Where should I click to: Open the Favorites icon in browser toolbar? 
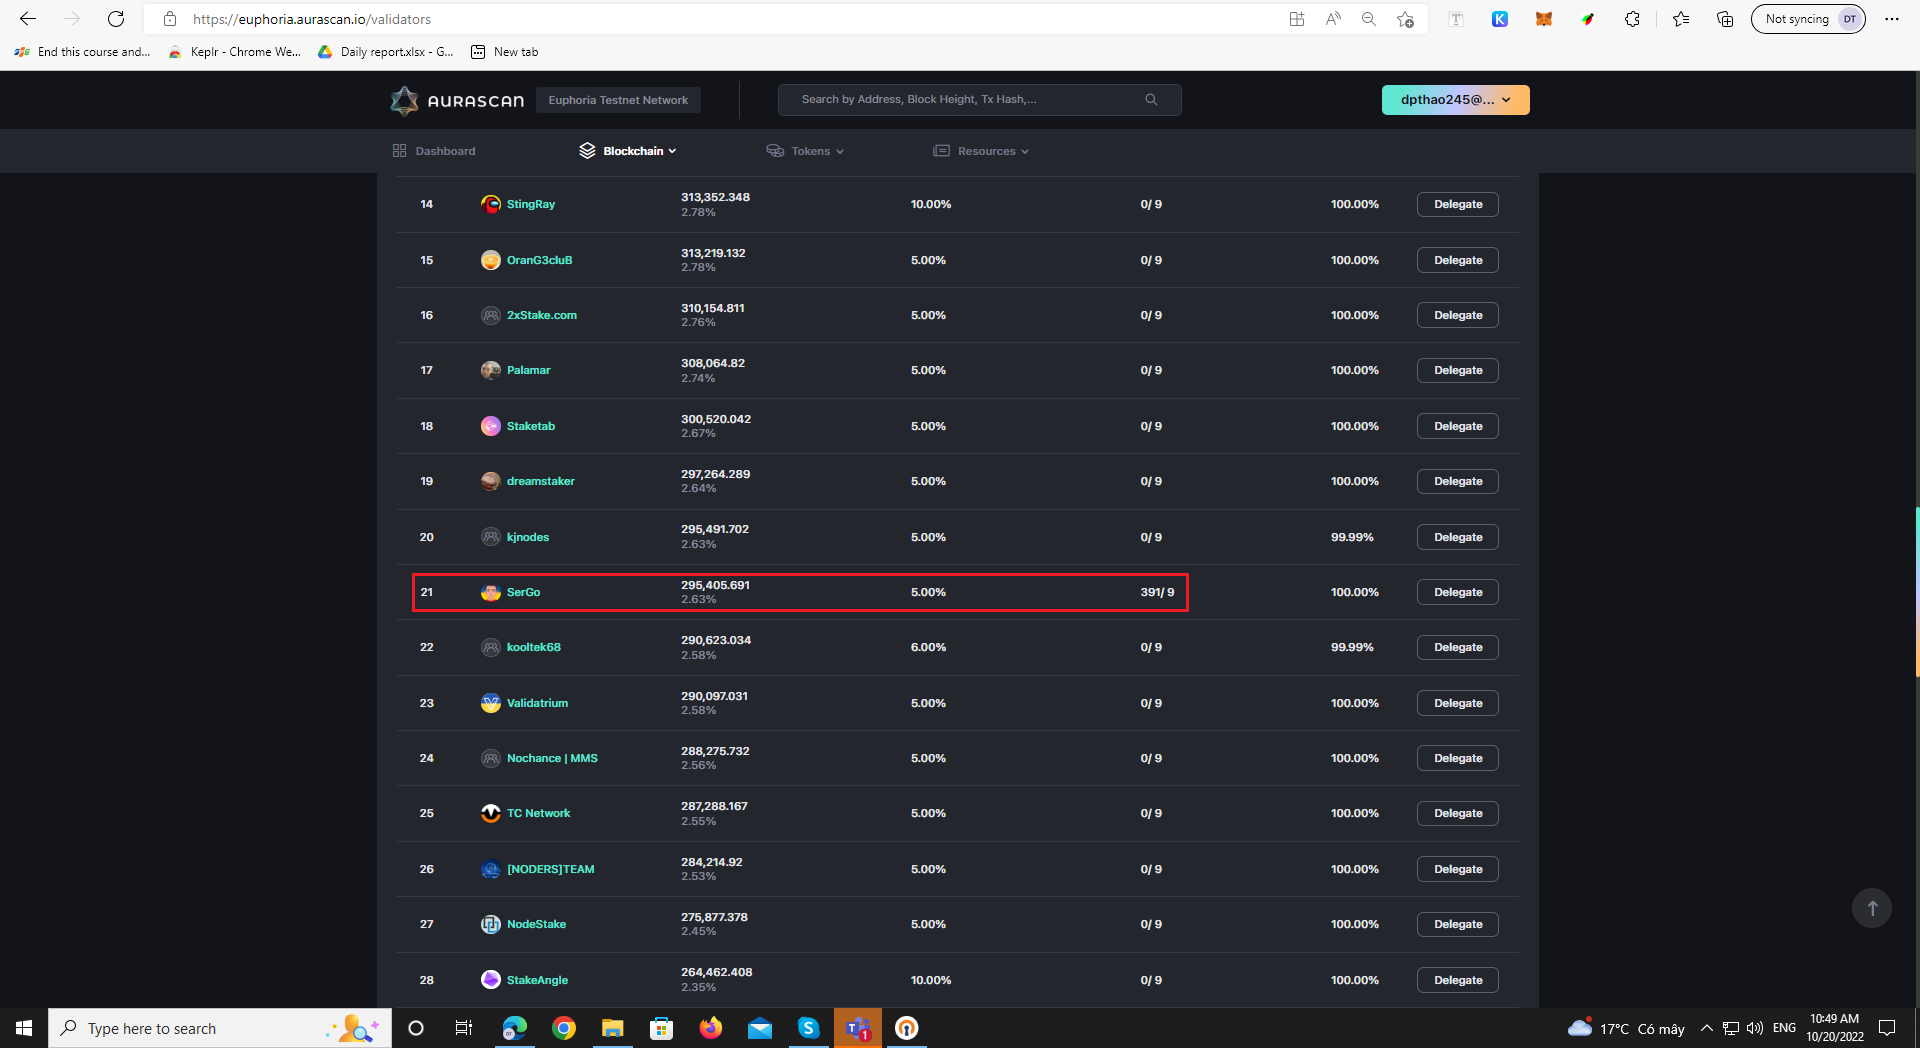1681,19
